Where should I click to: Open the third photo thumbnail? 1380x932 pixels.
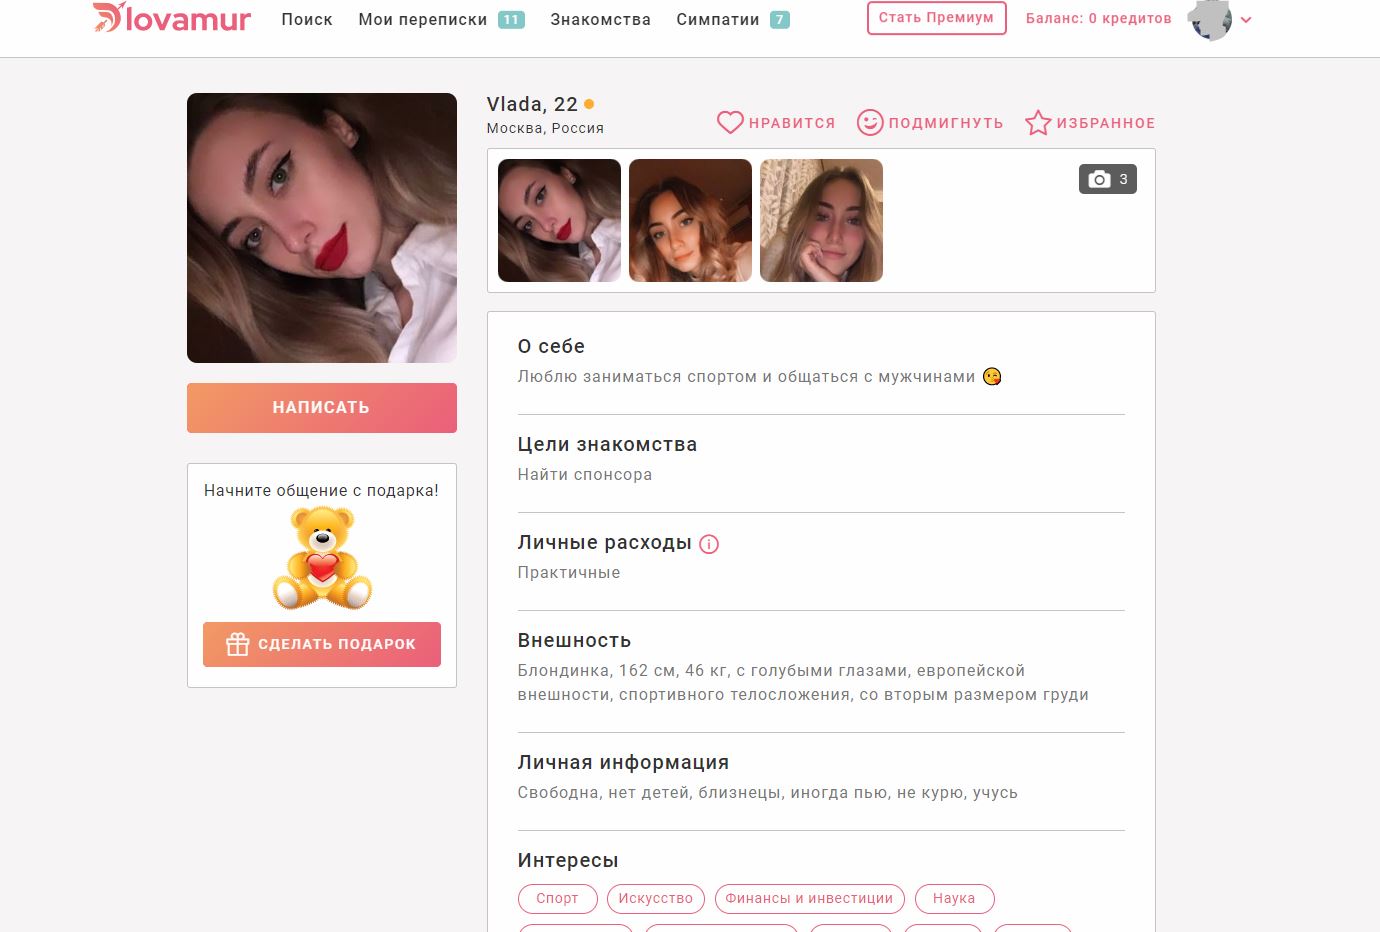point(821,220)
